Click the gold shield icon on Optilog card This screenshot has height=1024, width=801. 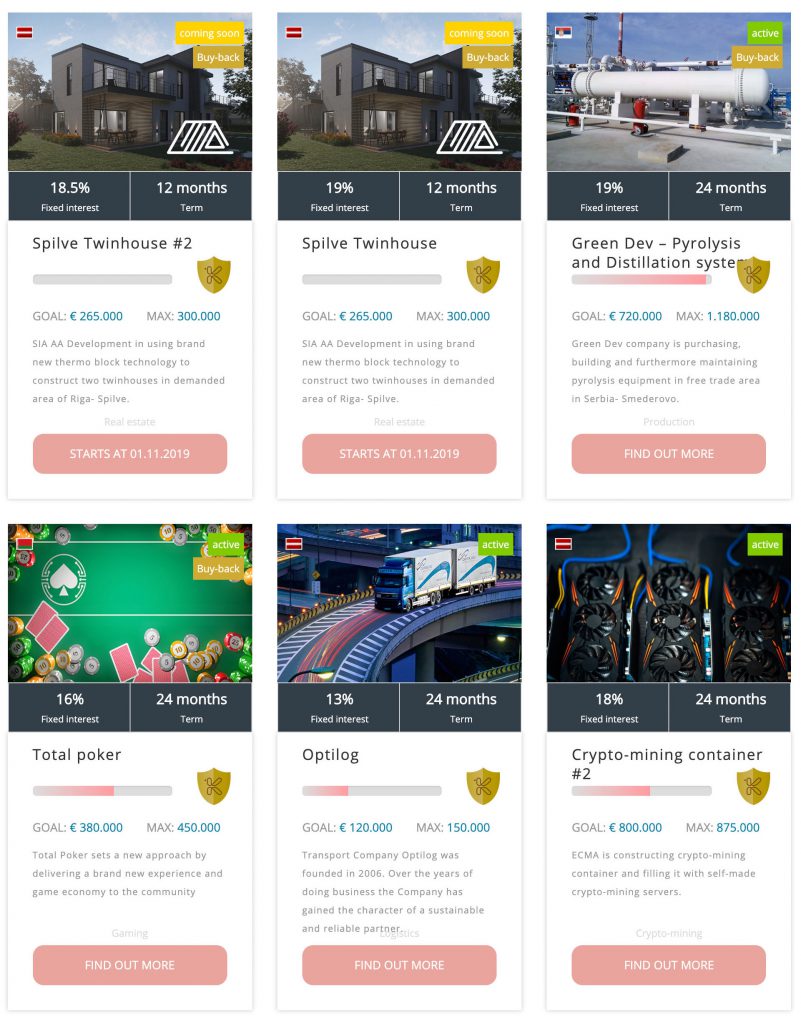pos(483,786)
